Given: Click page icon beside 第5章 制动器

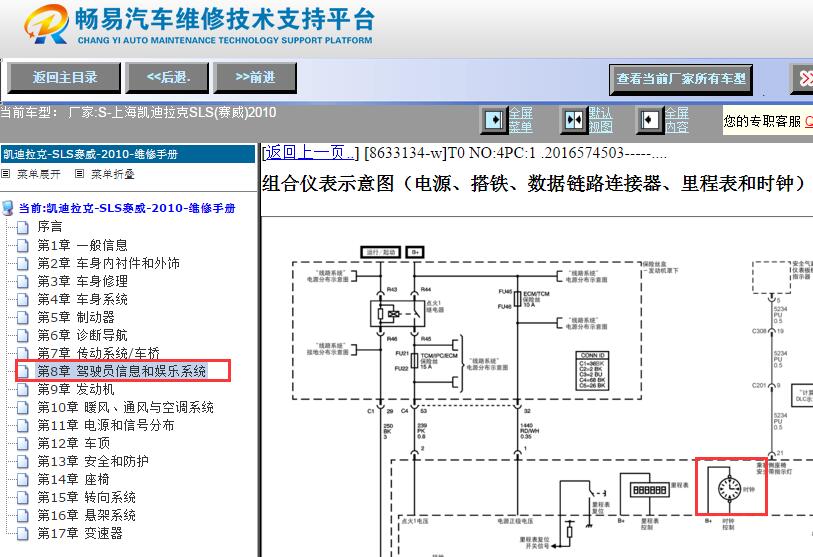Looking at the screenshot, I should coord(23,317).
